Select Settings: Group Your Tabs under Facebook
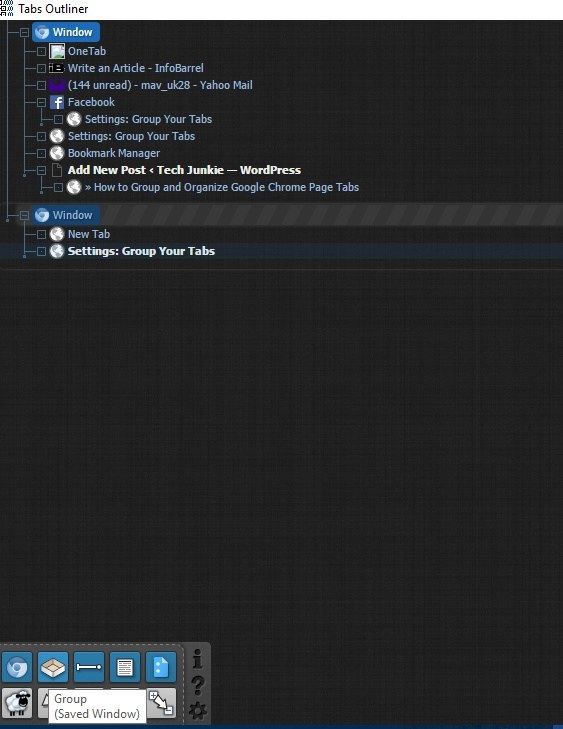This screenshot has width=563, height=729. tap(148, 119)
